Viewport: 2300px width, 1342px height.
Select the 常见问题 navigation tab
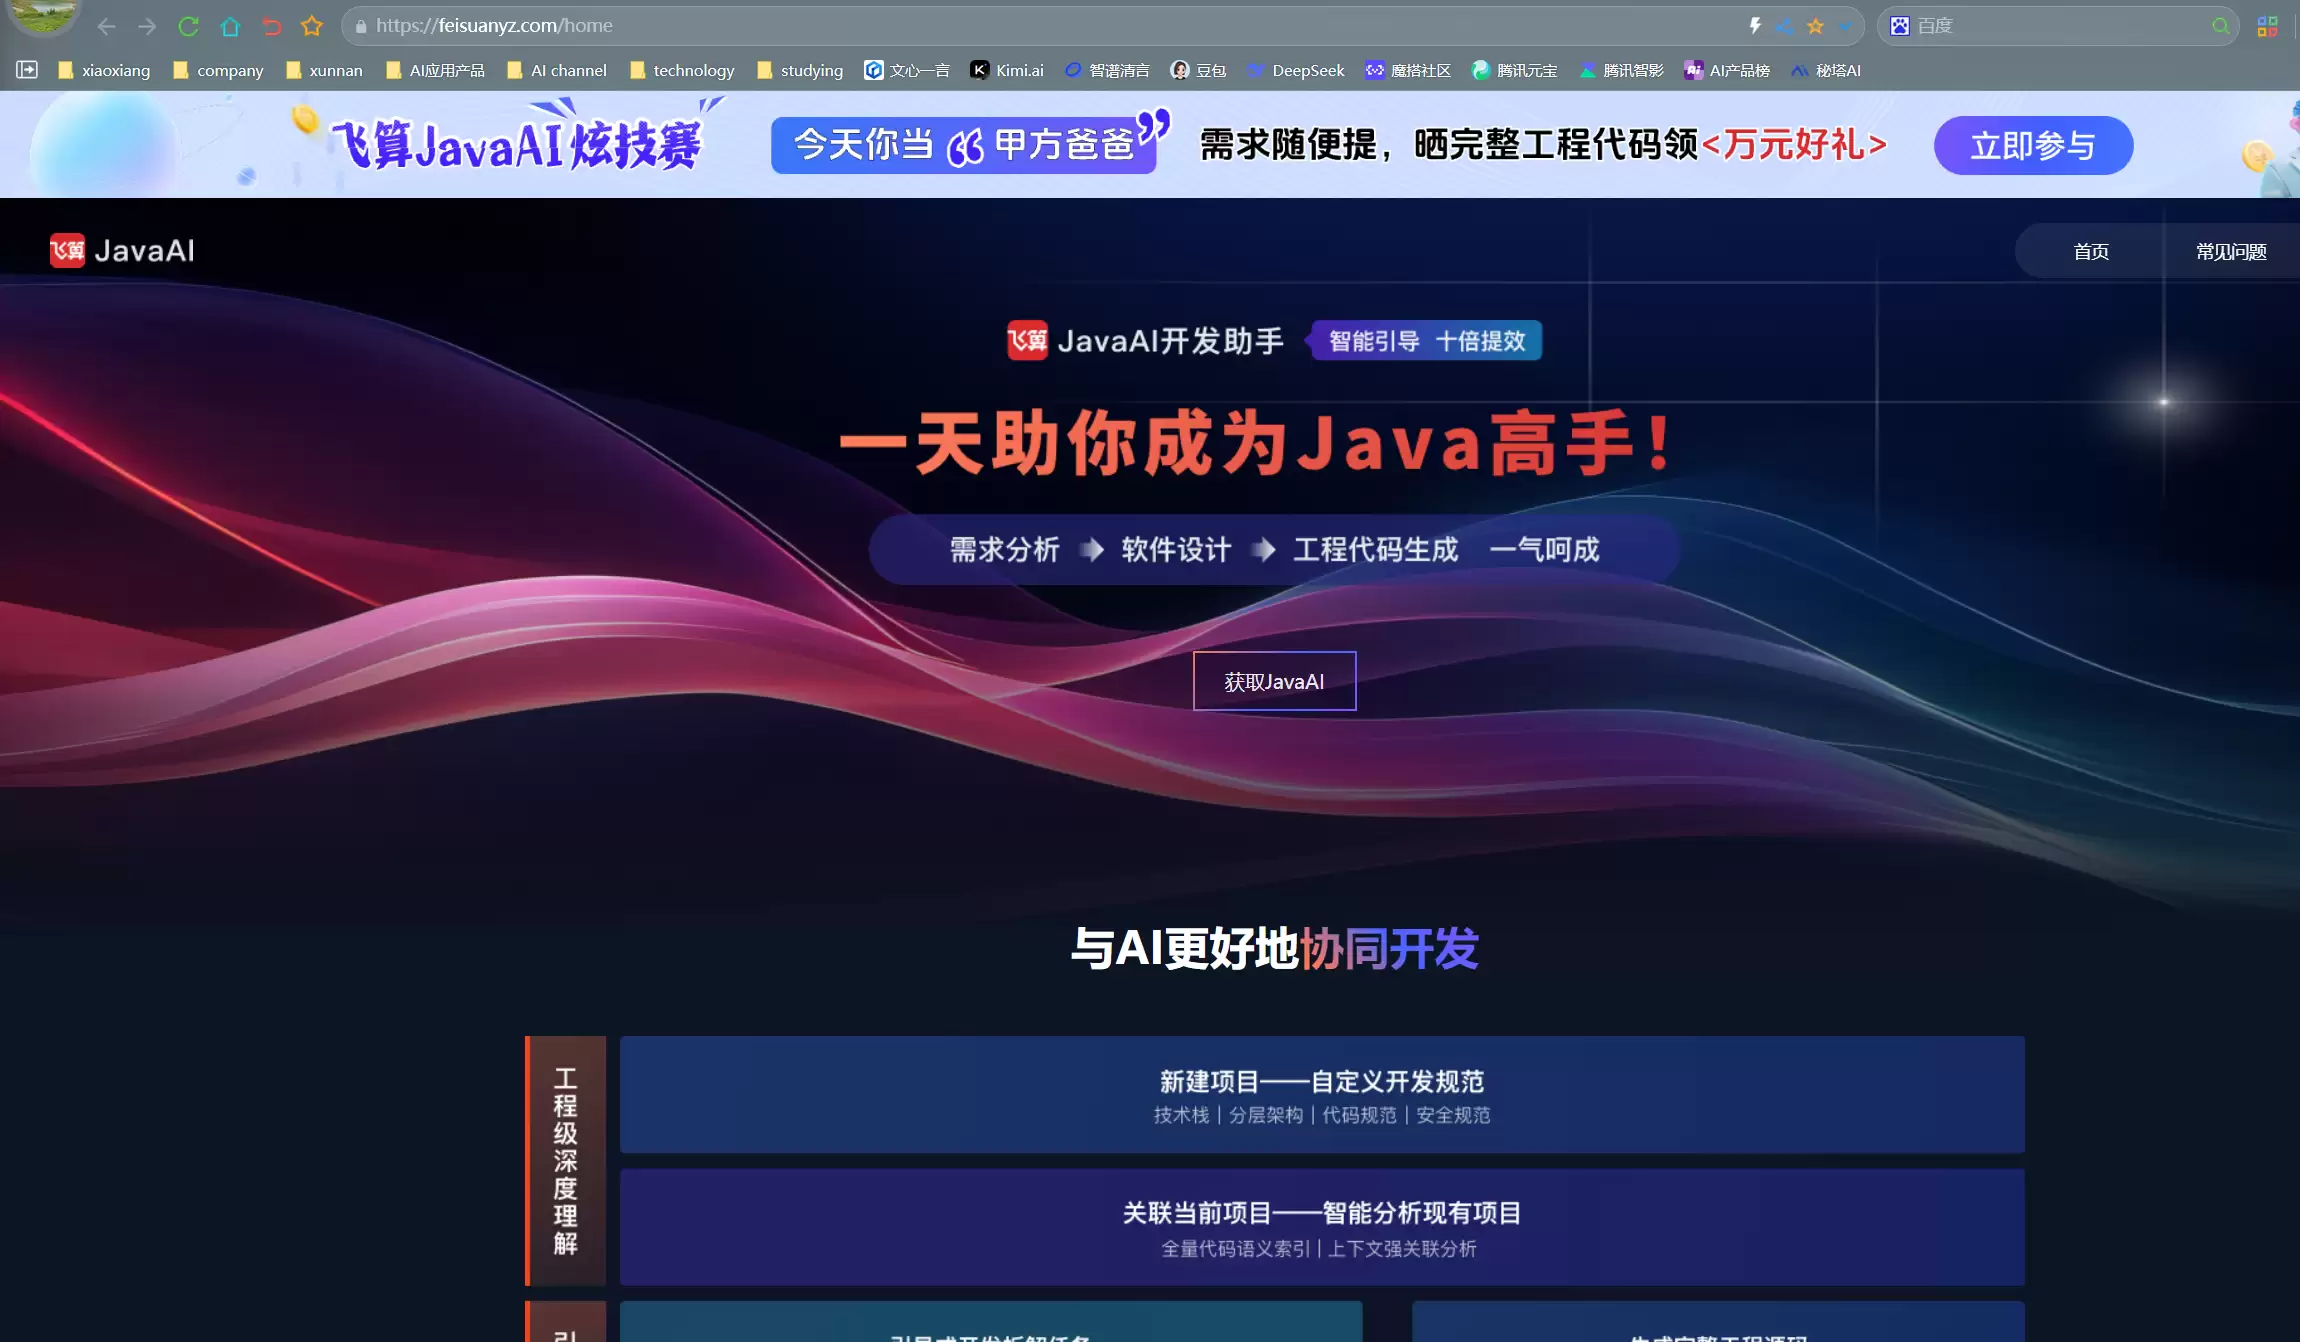[2231, 251]
